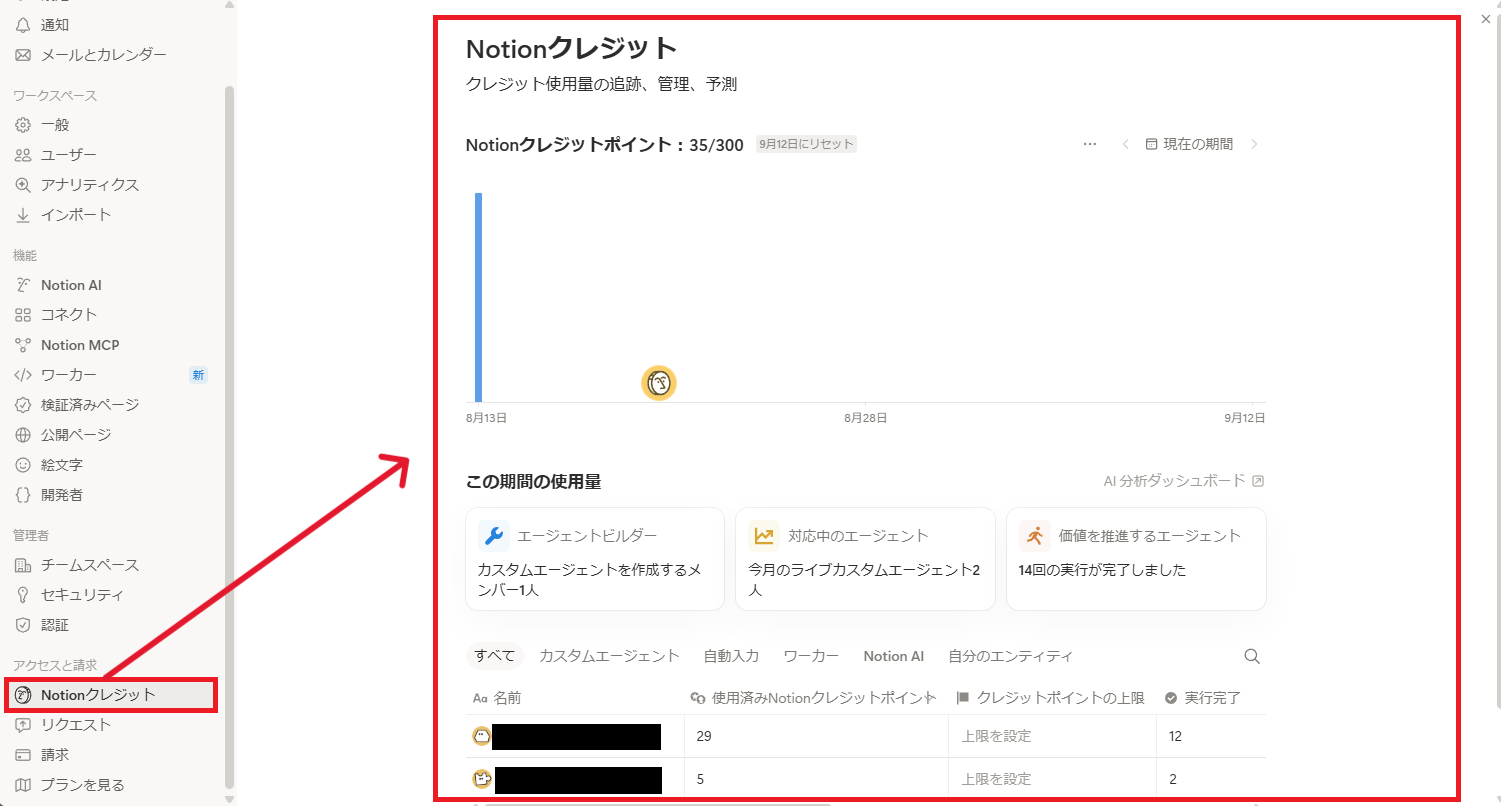Open the 現在の期間 period picker
1501x806 pixels.
(1189, 144)
